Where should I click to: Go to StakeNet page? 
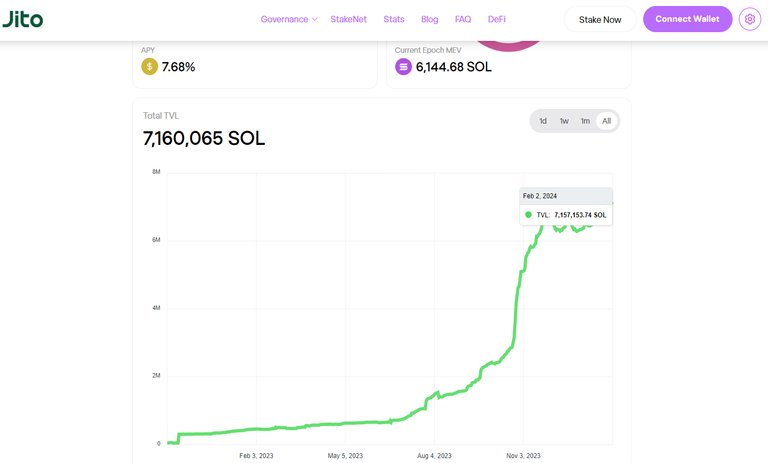348,19
